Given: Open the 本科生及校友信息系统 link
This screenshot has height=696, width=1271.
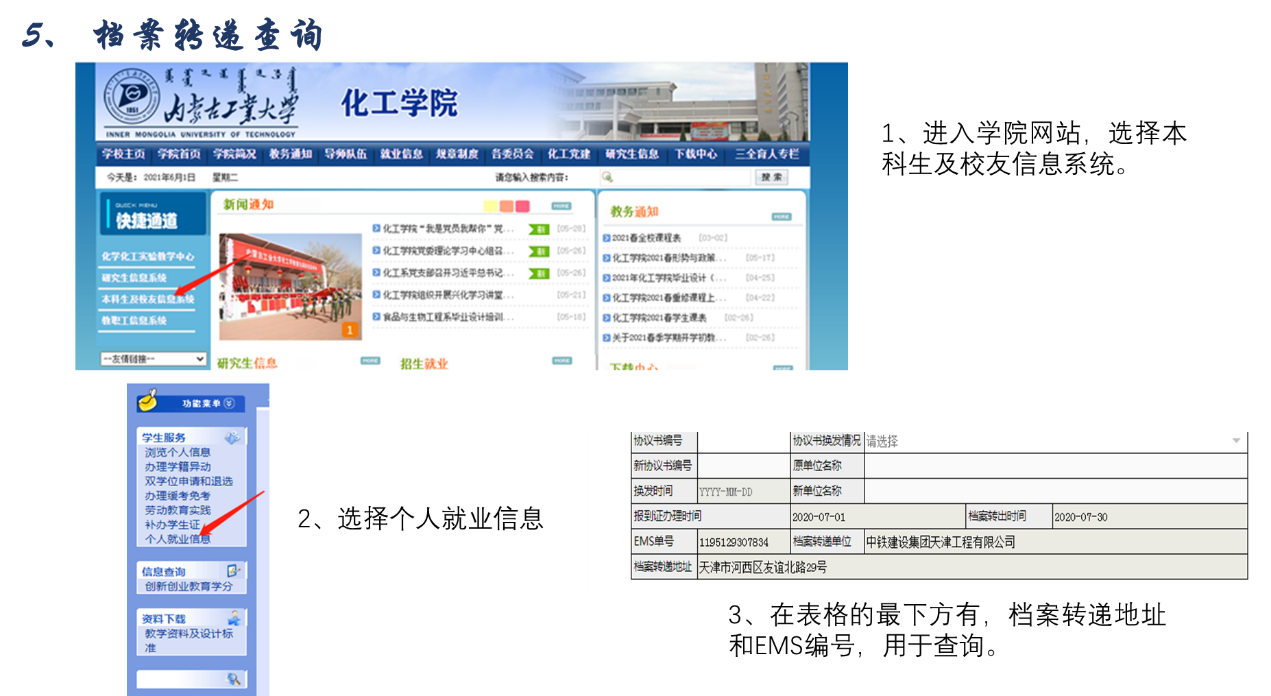Looking at the screenshot, I should pyautogui.click(x=148, y=299).
